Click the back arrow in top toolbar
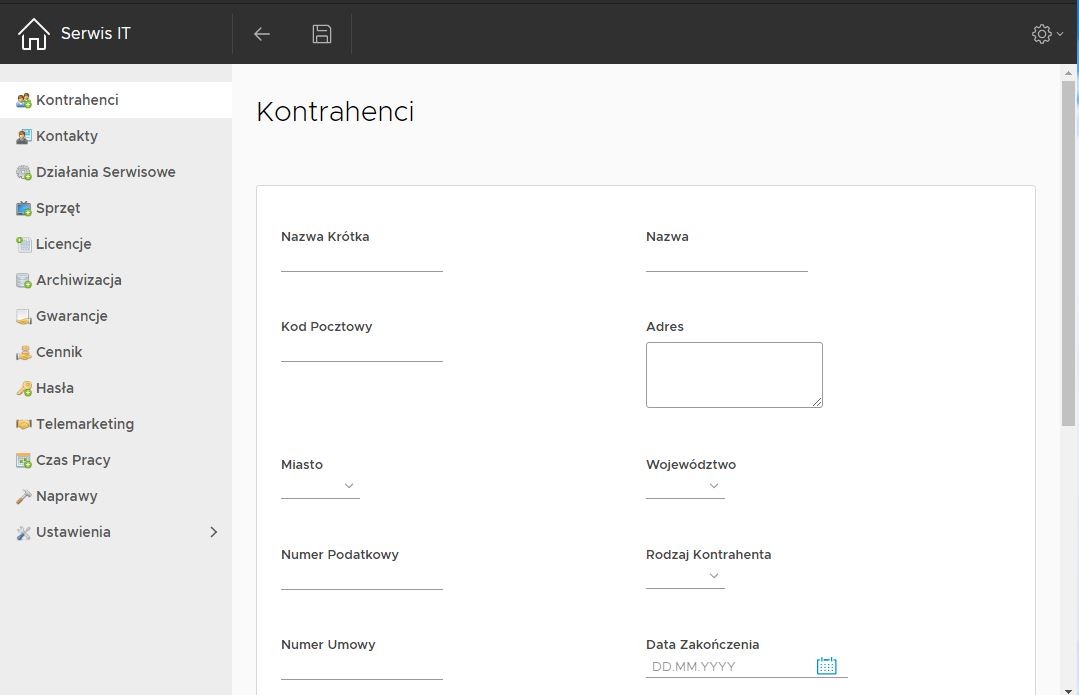 tap(262, 34)
